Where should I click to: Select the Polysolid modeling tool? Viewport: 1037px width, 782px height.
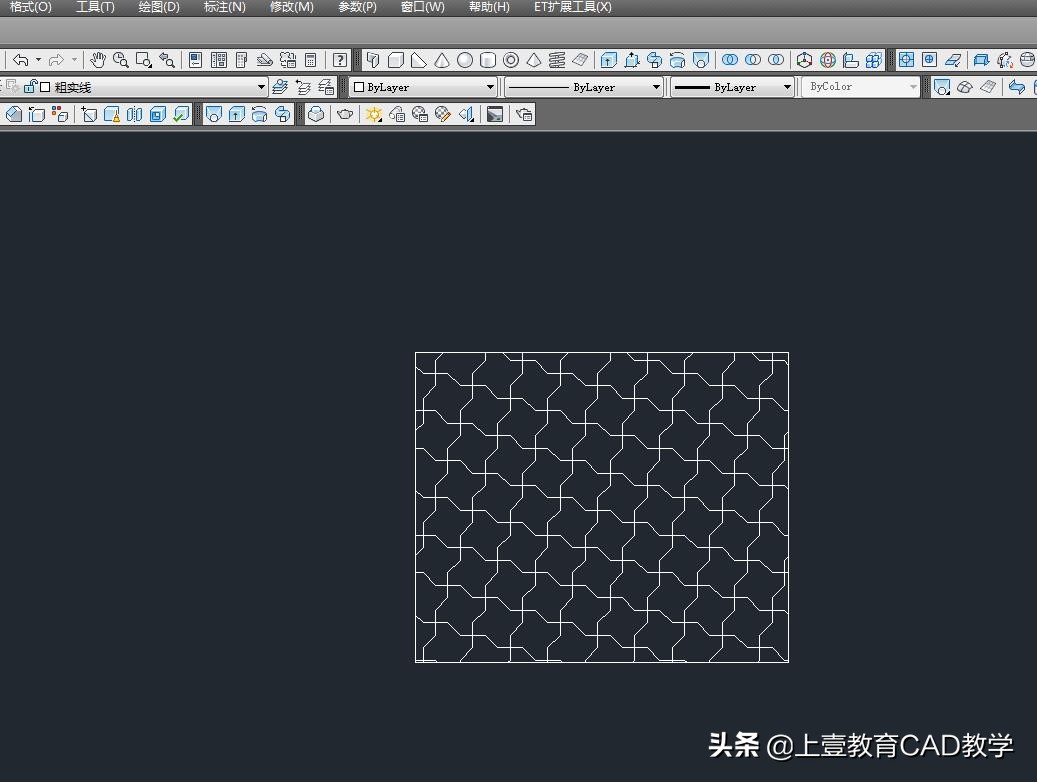tap(373, 60)
